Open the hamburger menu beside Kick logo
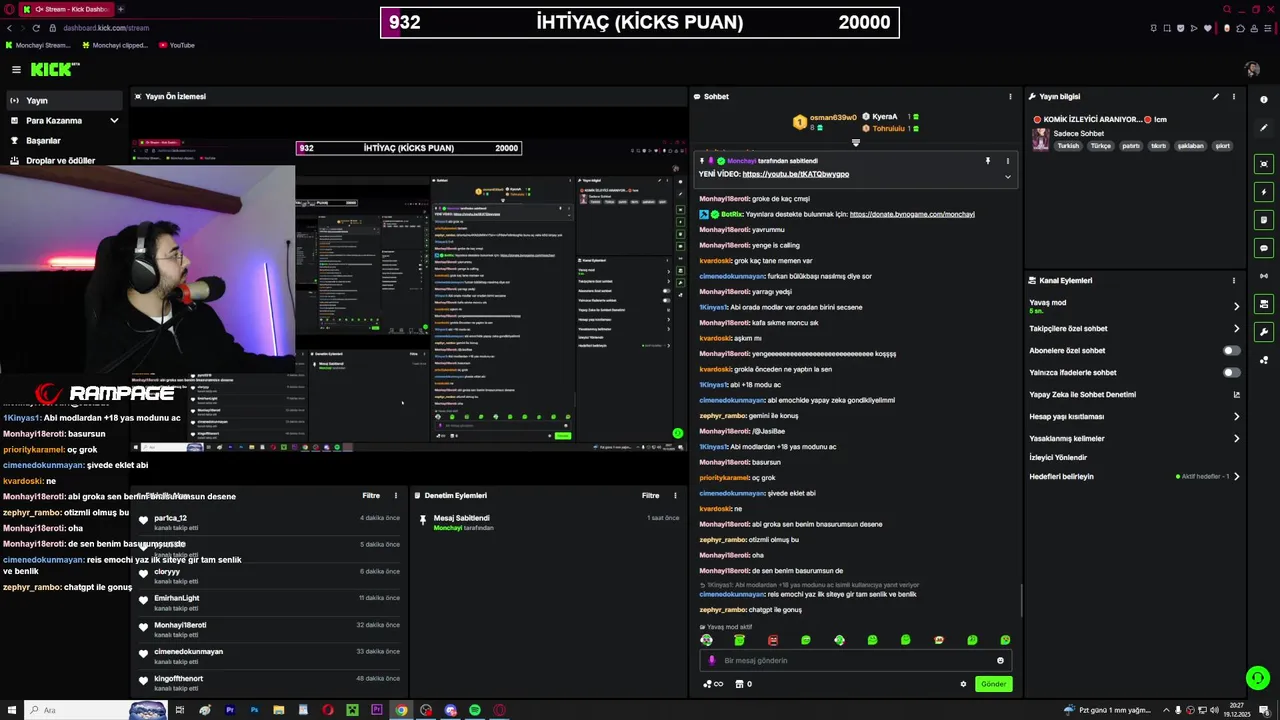 tap(16, 69)
